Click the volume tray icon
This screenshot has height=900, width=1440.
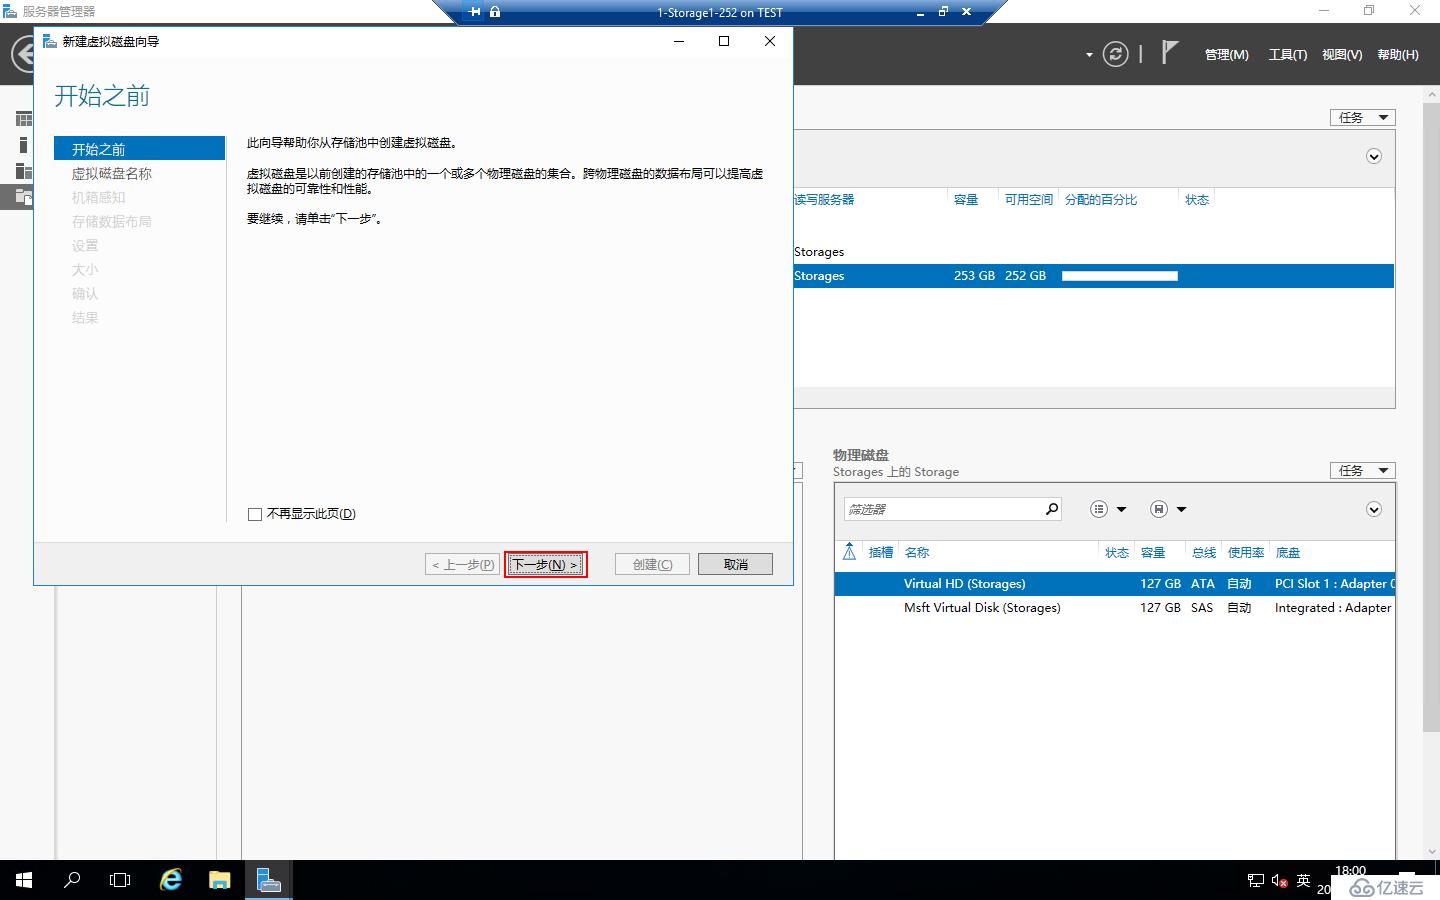pyautogui.click(x=1279, y=881)
